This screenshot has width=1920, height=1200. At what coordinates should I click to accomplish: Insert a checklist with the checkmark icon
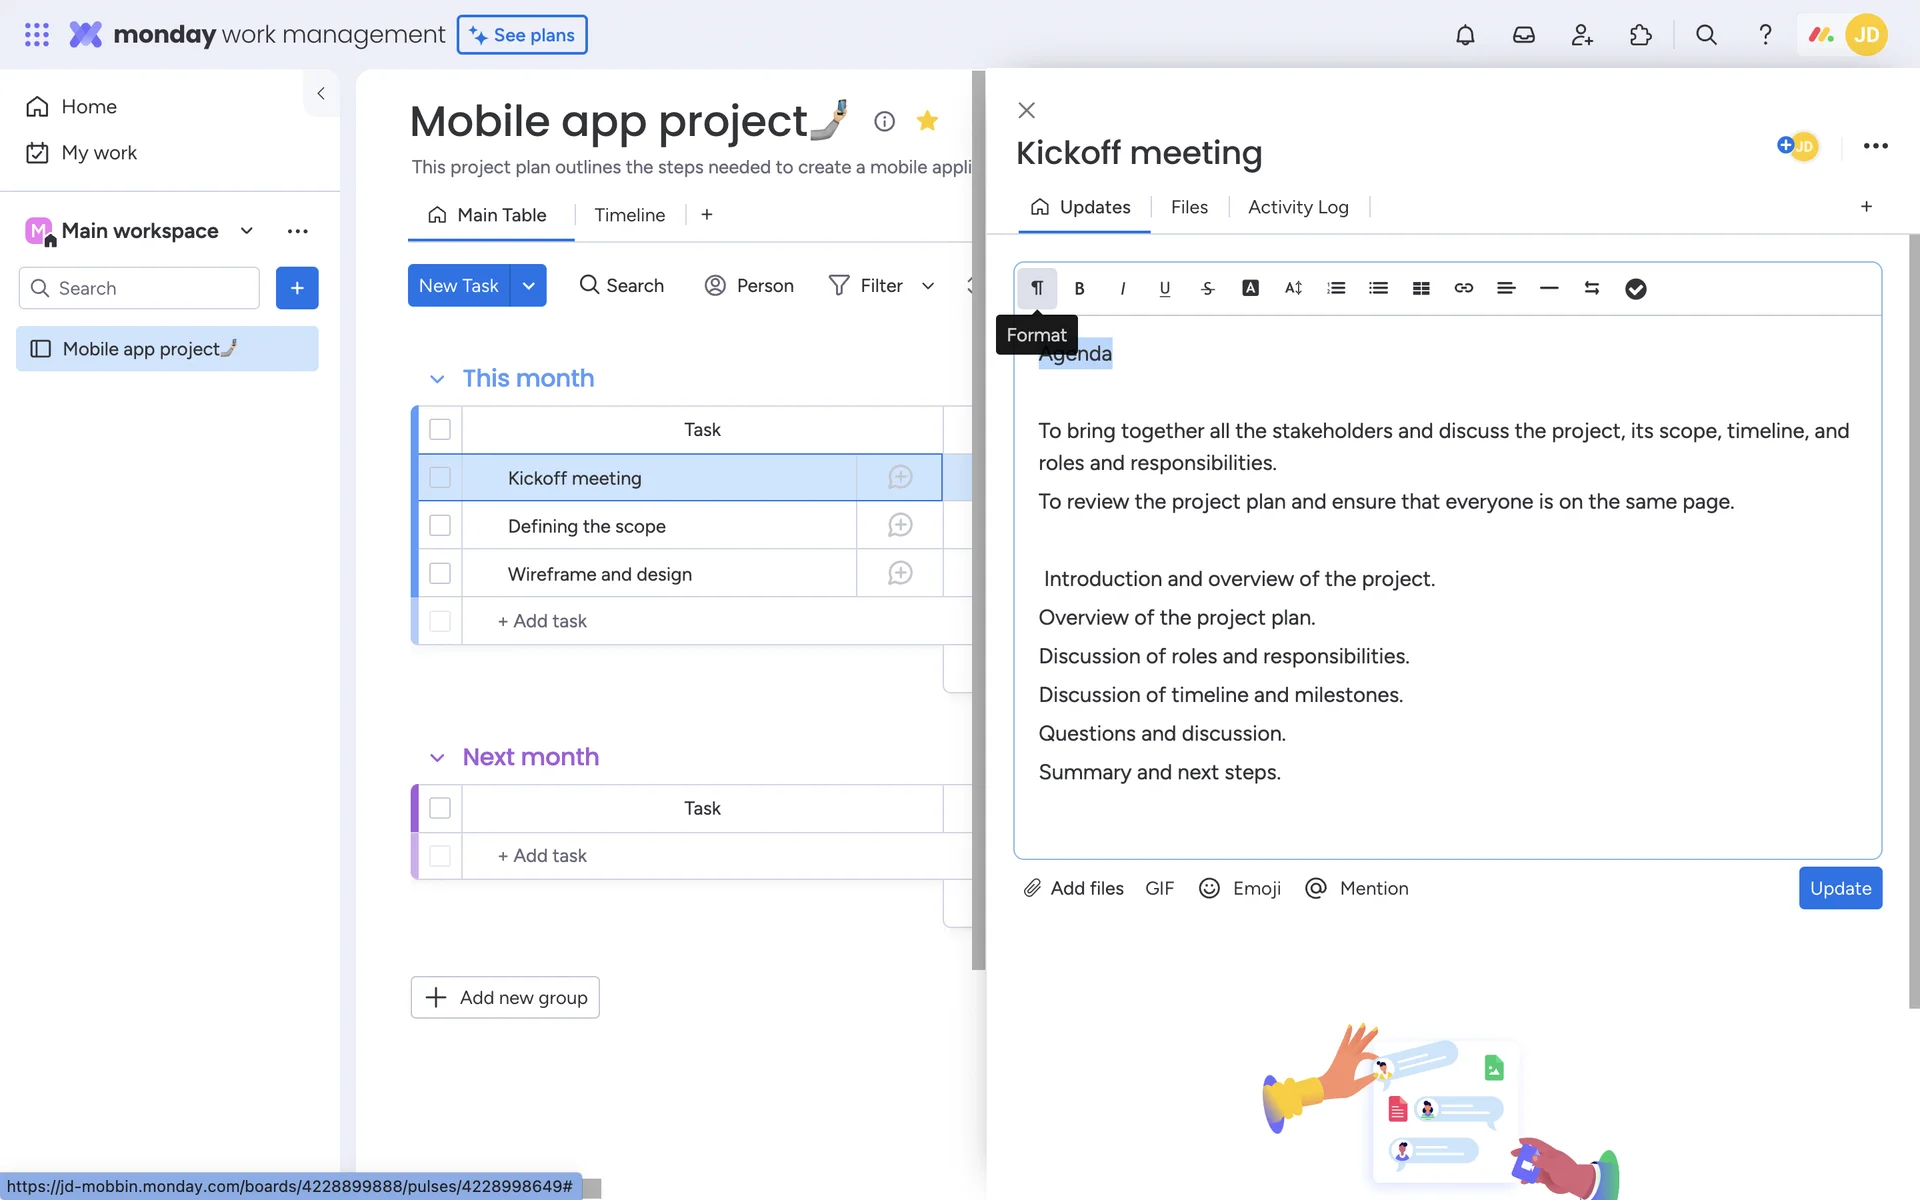1635,289
